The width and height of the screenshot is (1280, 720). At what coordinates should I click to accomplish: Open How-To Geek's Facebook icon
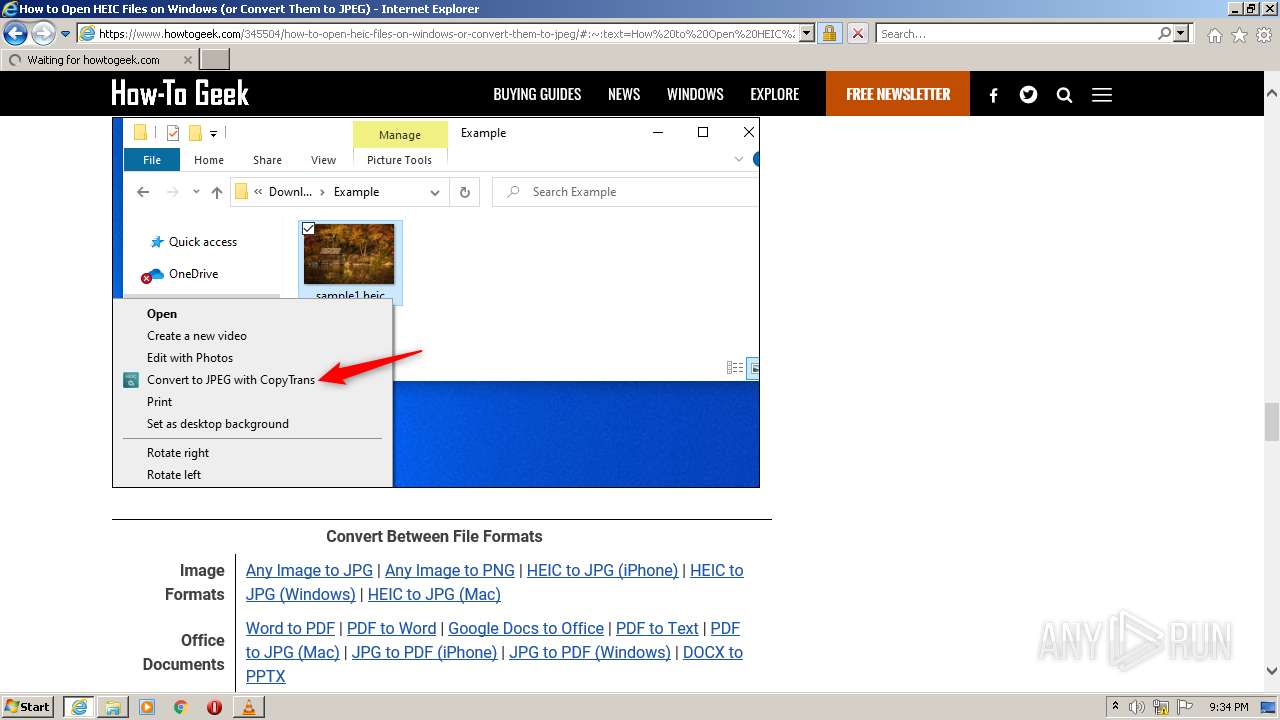[993, 95]
